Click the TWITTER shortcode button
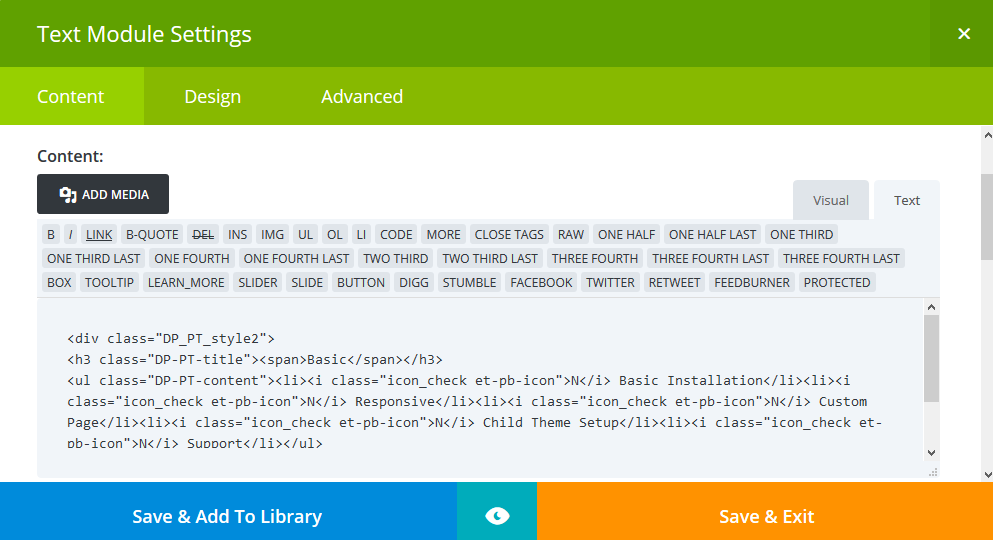This screenshot has height=540, width=993. pyautogui.click(x=610, y=282)
